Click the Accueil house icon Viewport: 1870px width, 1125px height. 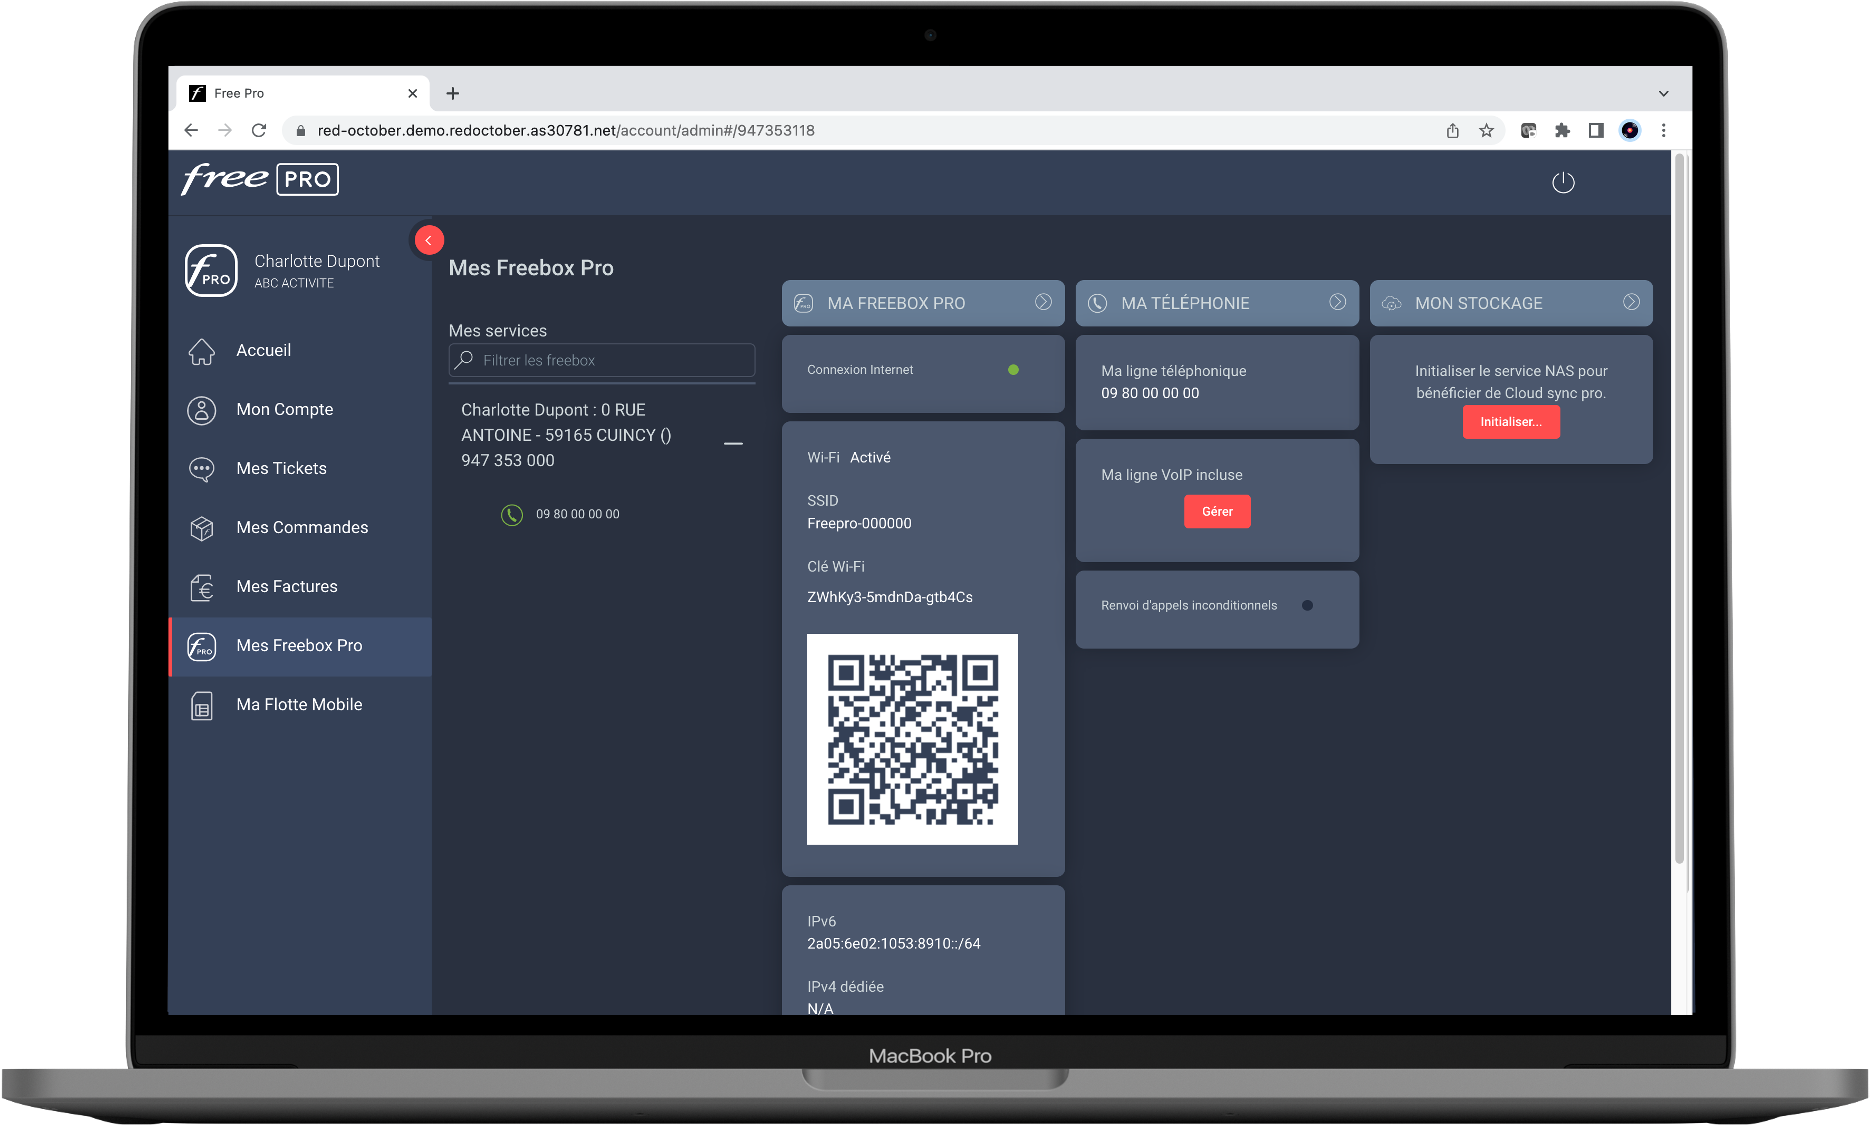click(202, 351)
